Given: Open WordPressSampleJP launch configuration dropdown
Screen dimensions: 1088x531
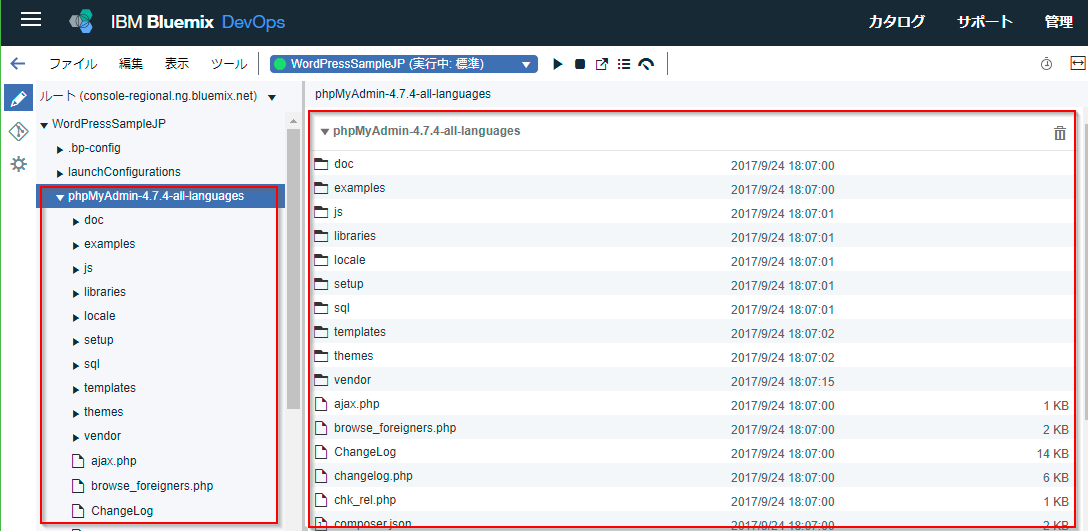Looking at the screenshot, I should 404,64.
